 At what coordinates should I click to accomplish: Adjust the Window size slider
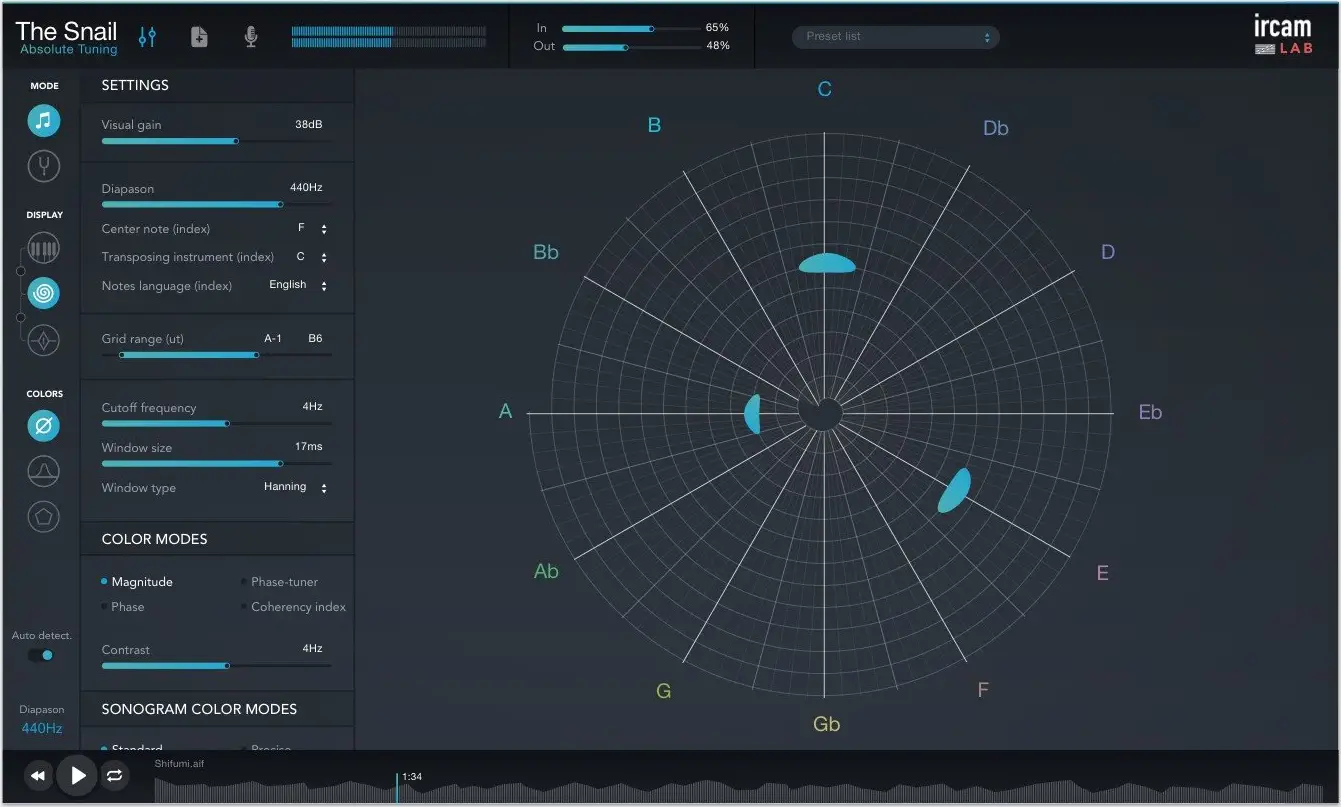(216, 463)
